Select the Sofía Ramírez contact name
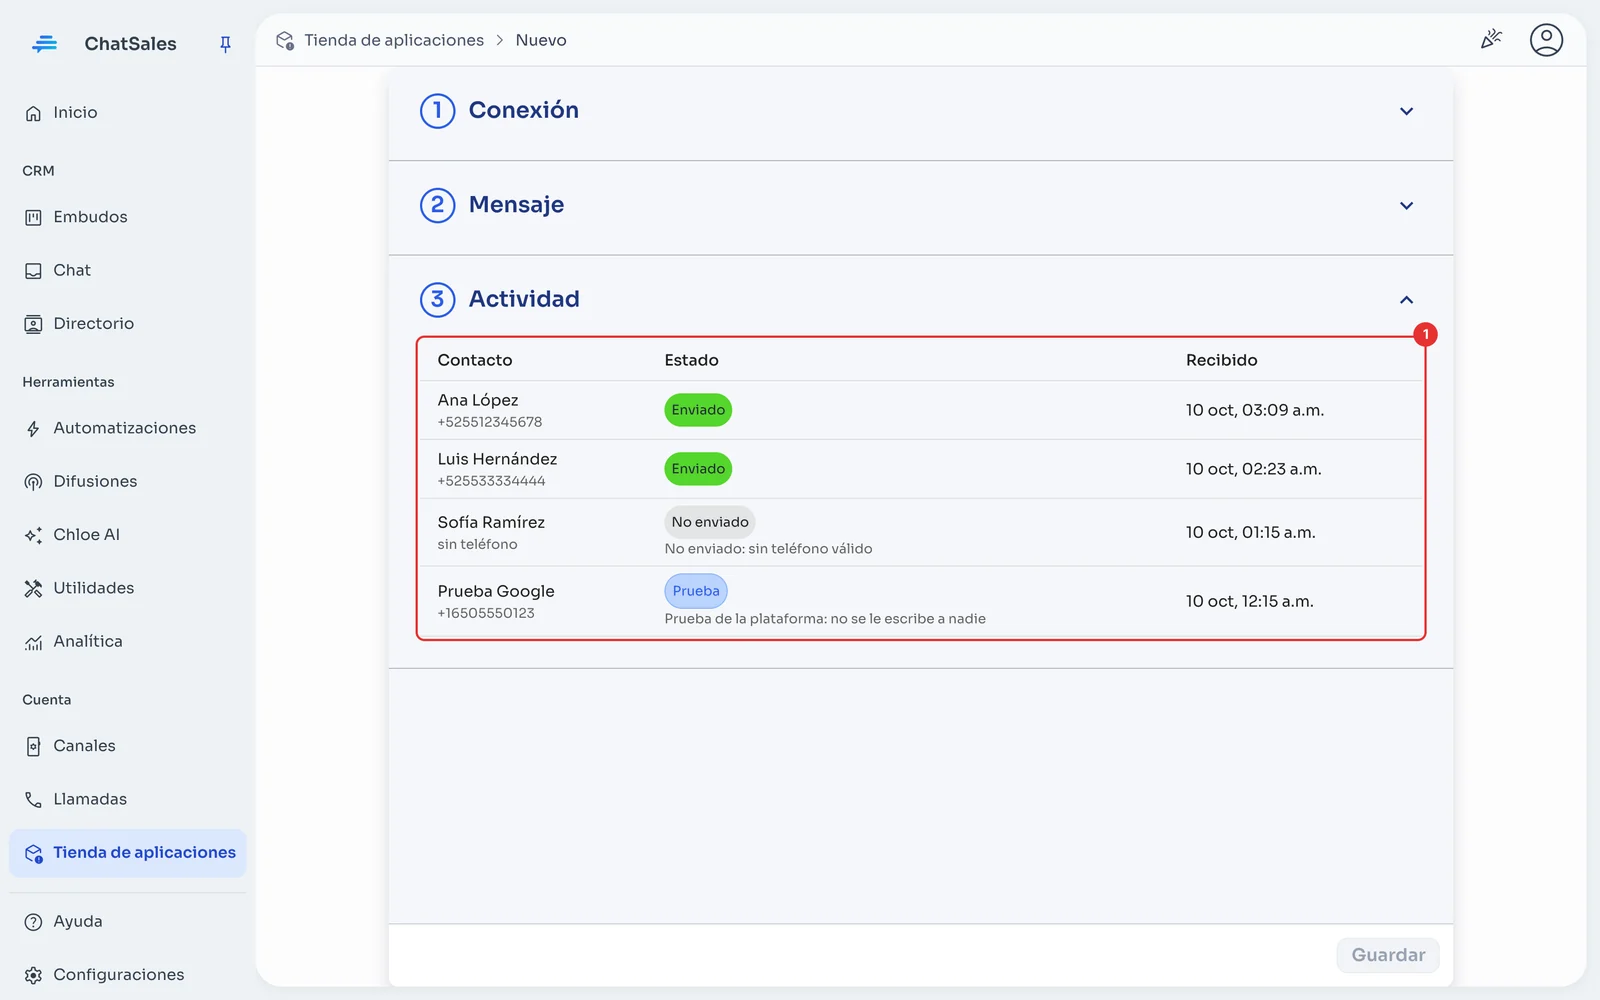 tap(491, 522)
